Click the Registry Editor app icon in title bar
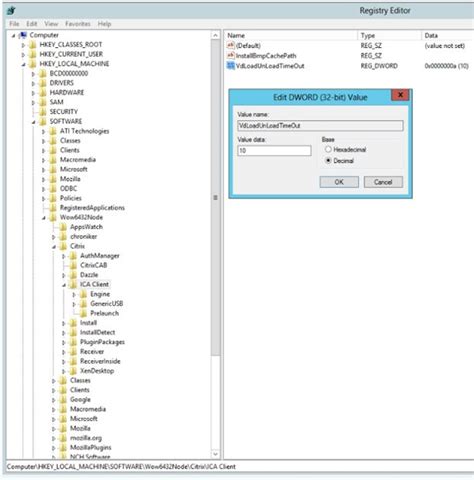This screenshot has height=480, width=474. tap(11, 11)
